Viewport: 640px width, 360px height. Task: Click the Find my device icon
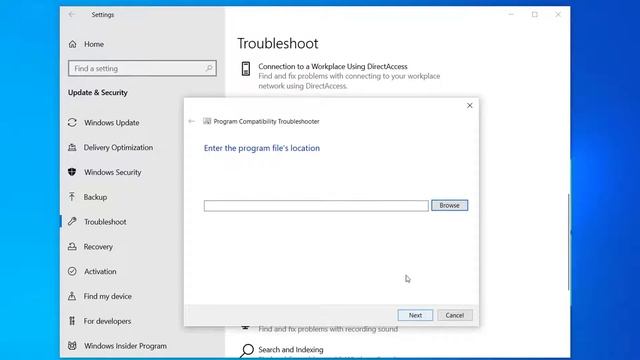72,296
